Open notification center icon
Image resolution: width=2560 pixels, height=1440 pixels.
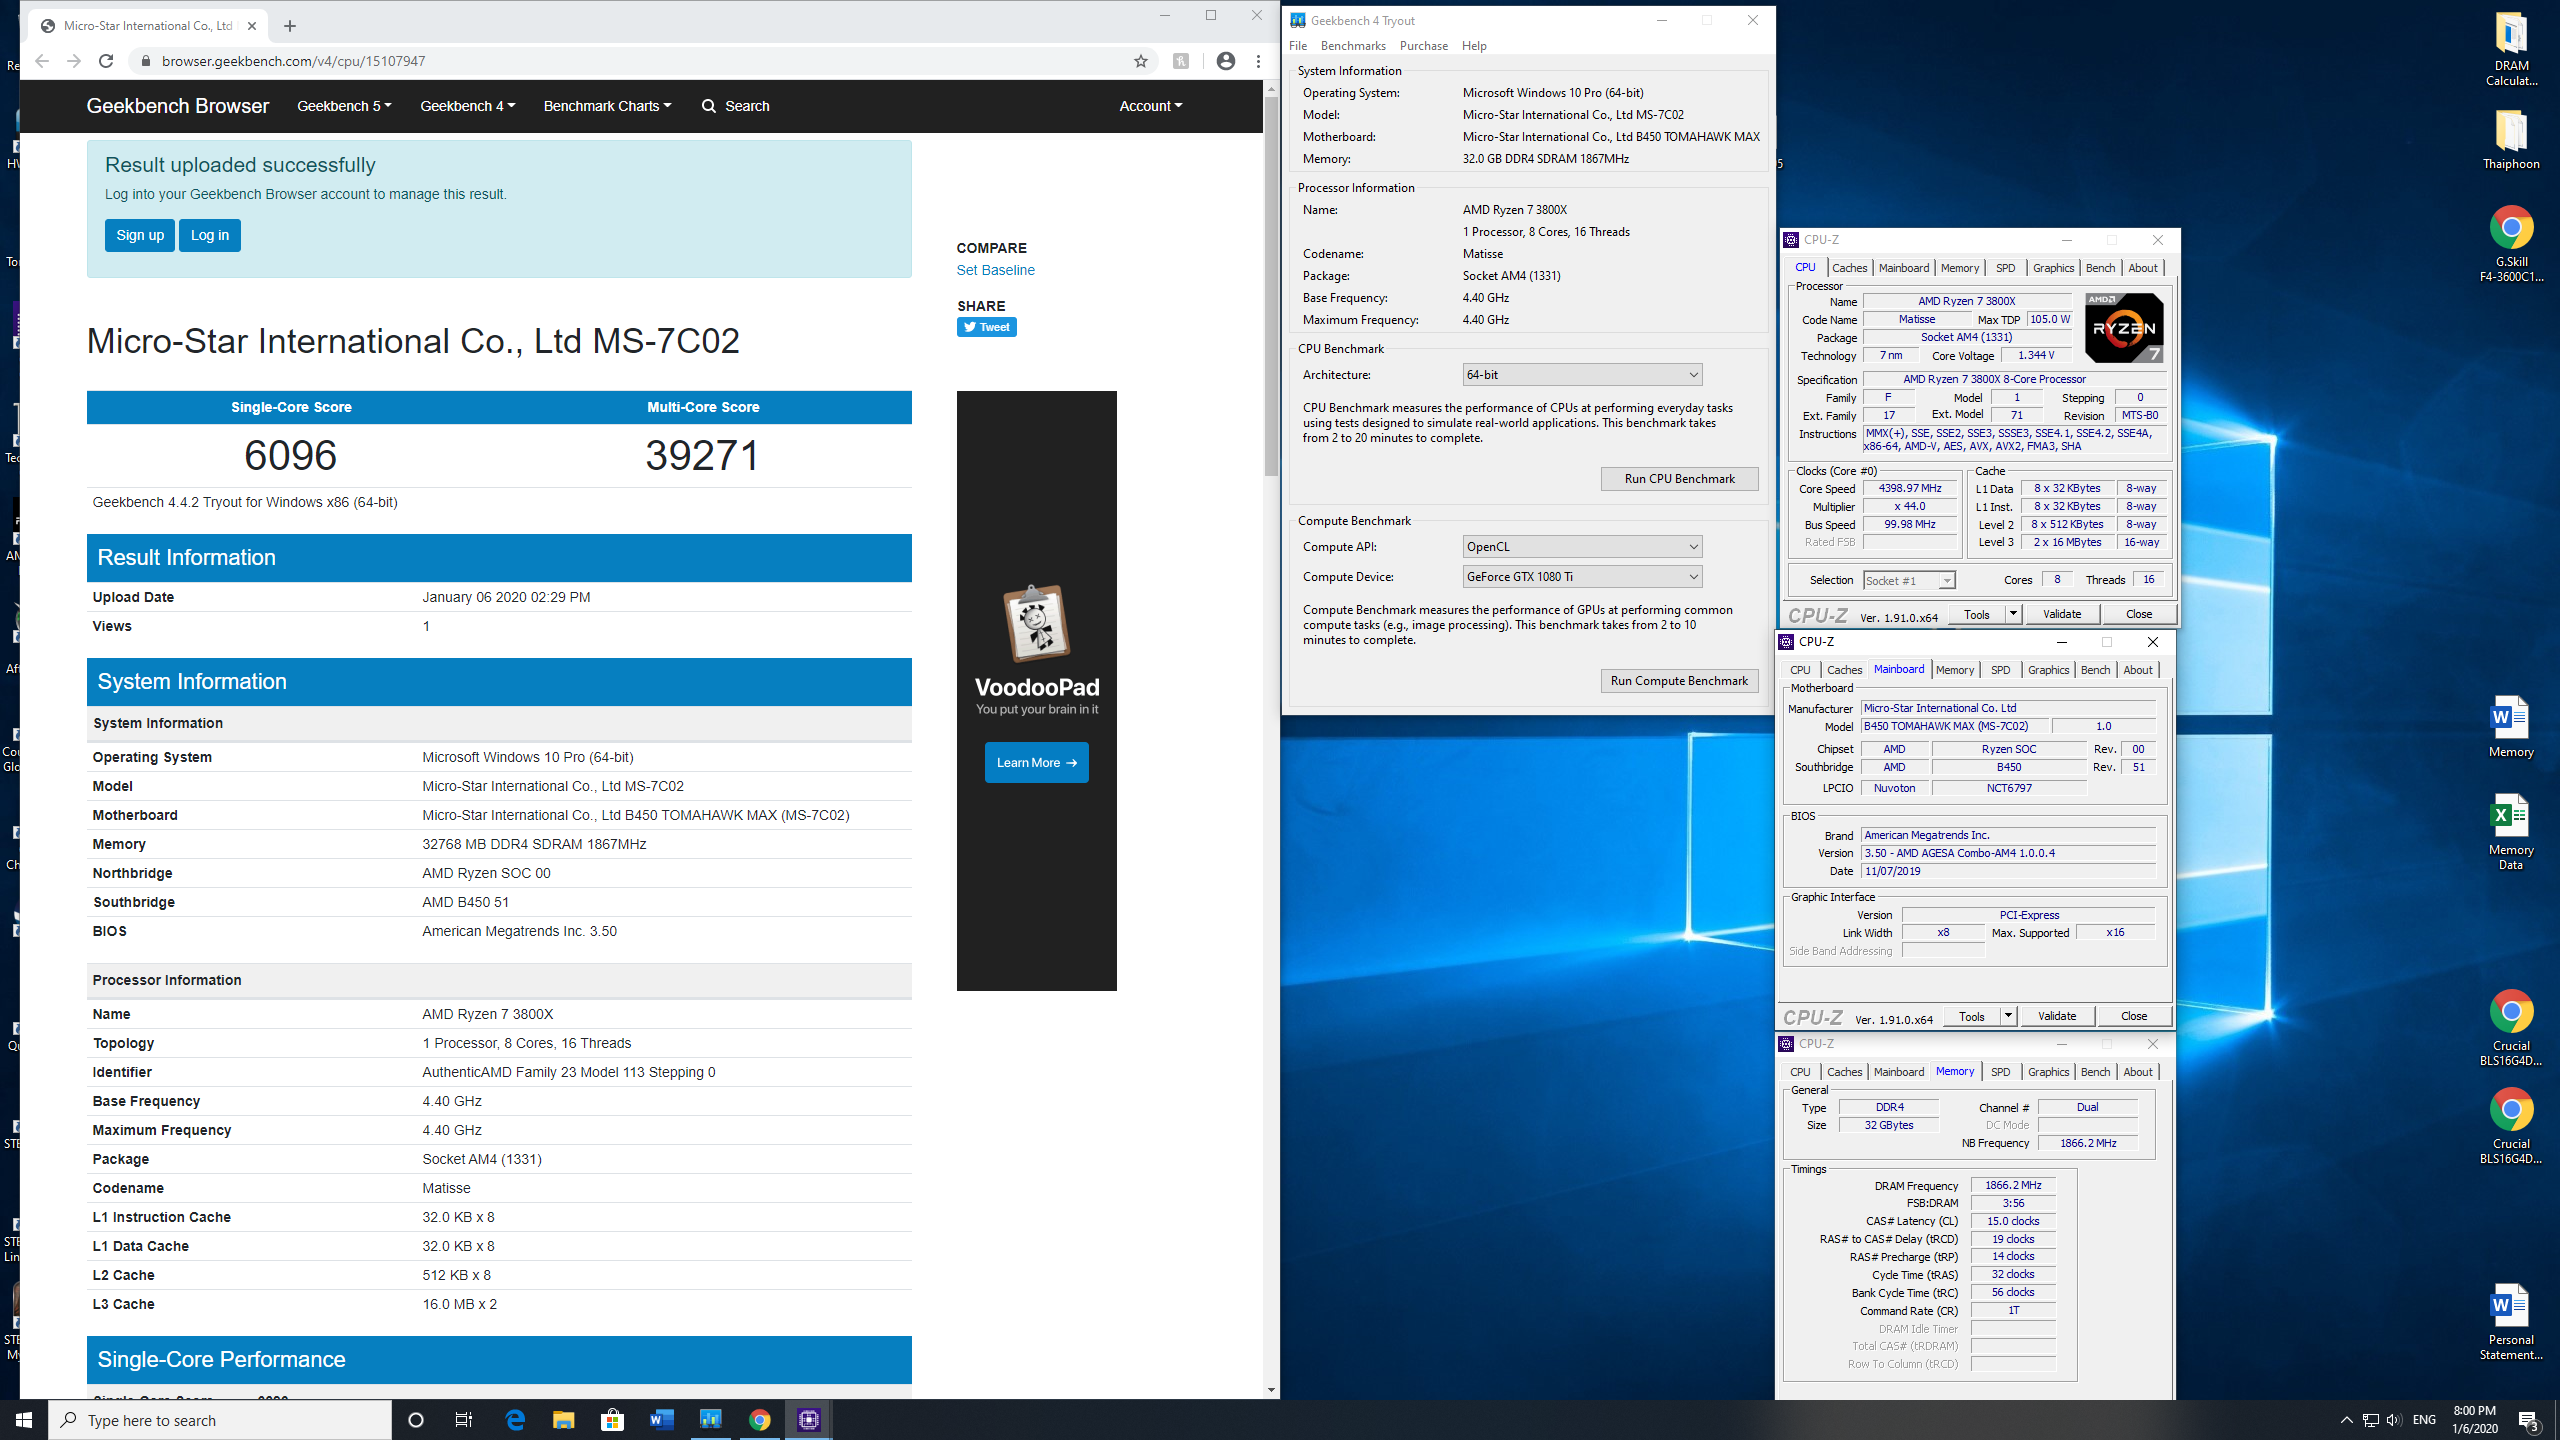point(2529,1420)
